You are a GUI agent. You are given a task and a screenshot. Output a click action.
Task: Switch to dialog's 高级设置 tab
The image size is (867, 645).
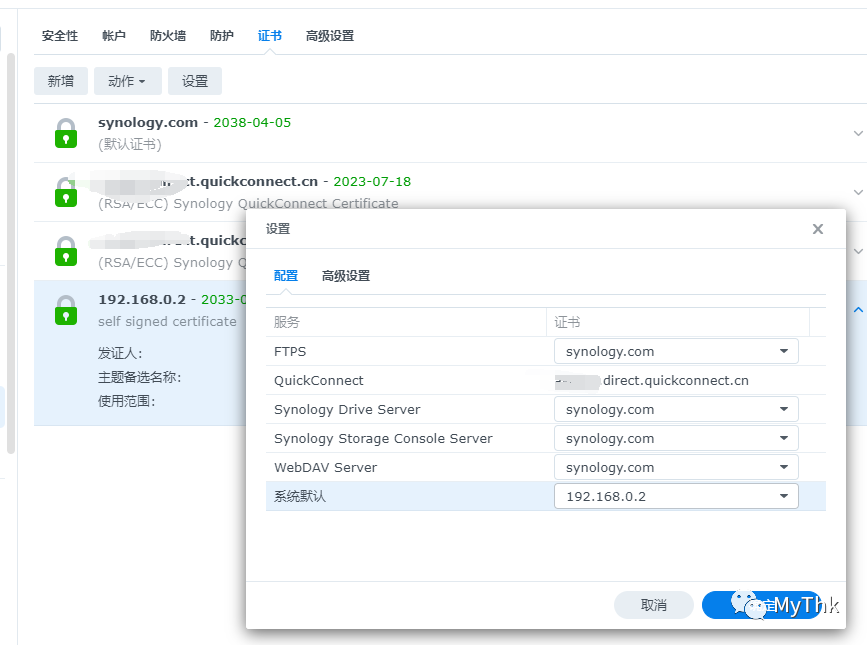tap(346, 276)
